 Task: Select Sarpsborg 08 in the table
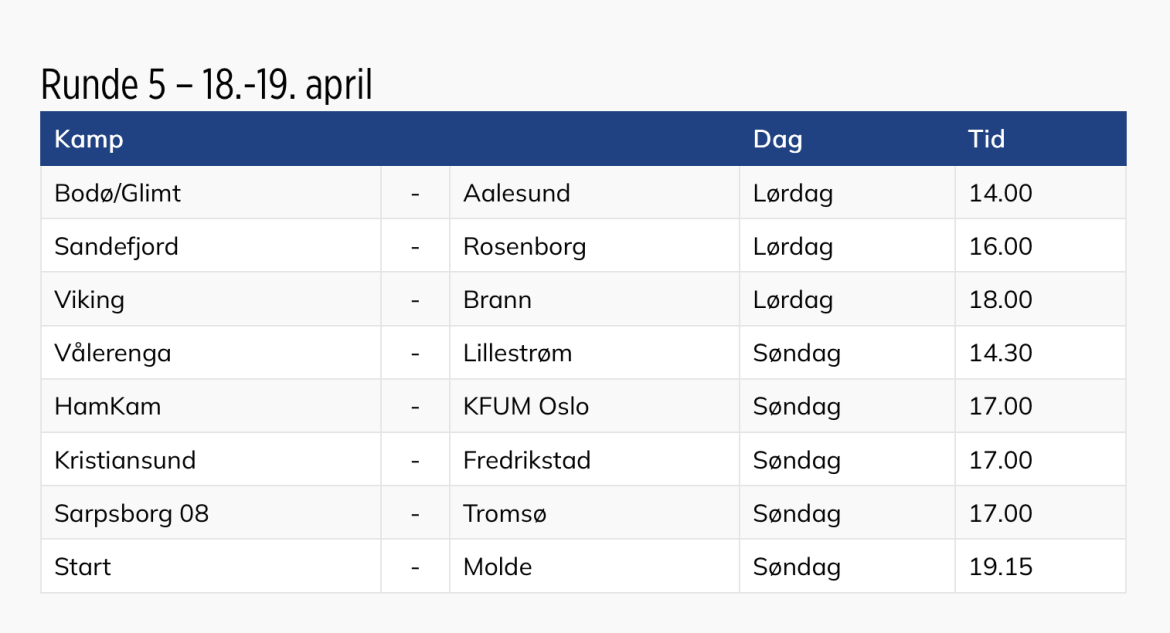tap(131, 514)
